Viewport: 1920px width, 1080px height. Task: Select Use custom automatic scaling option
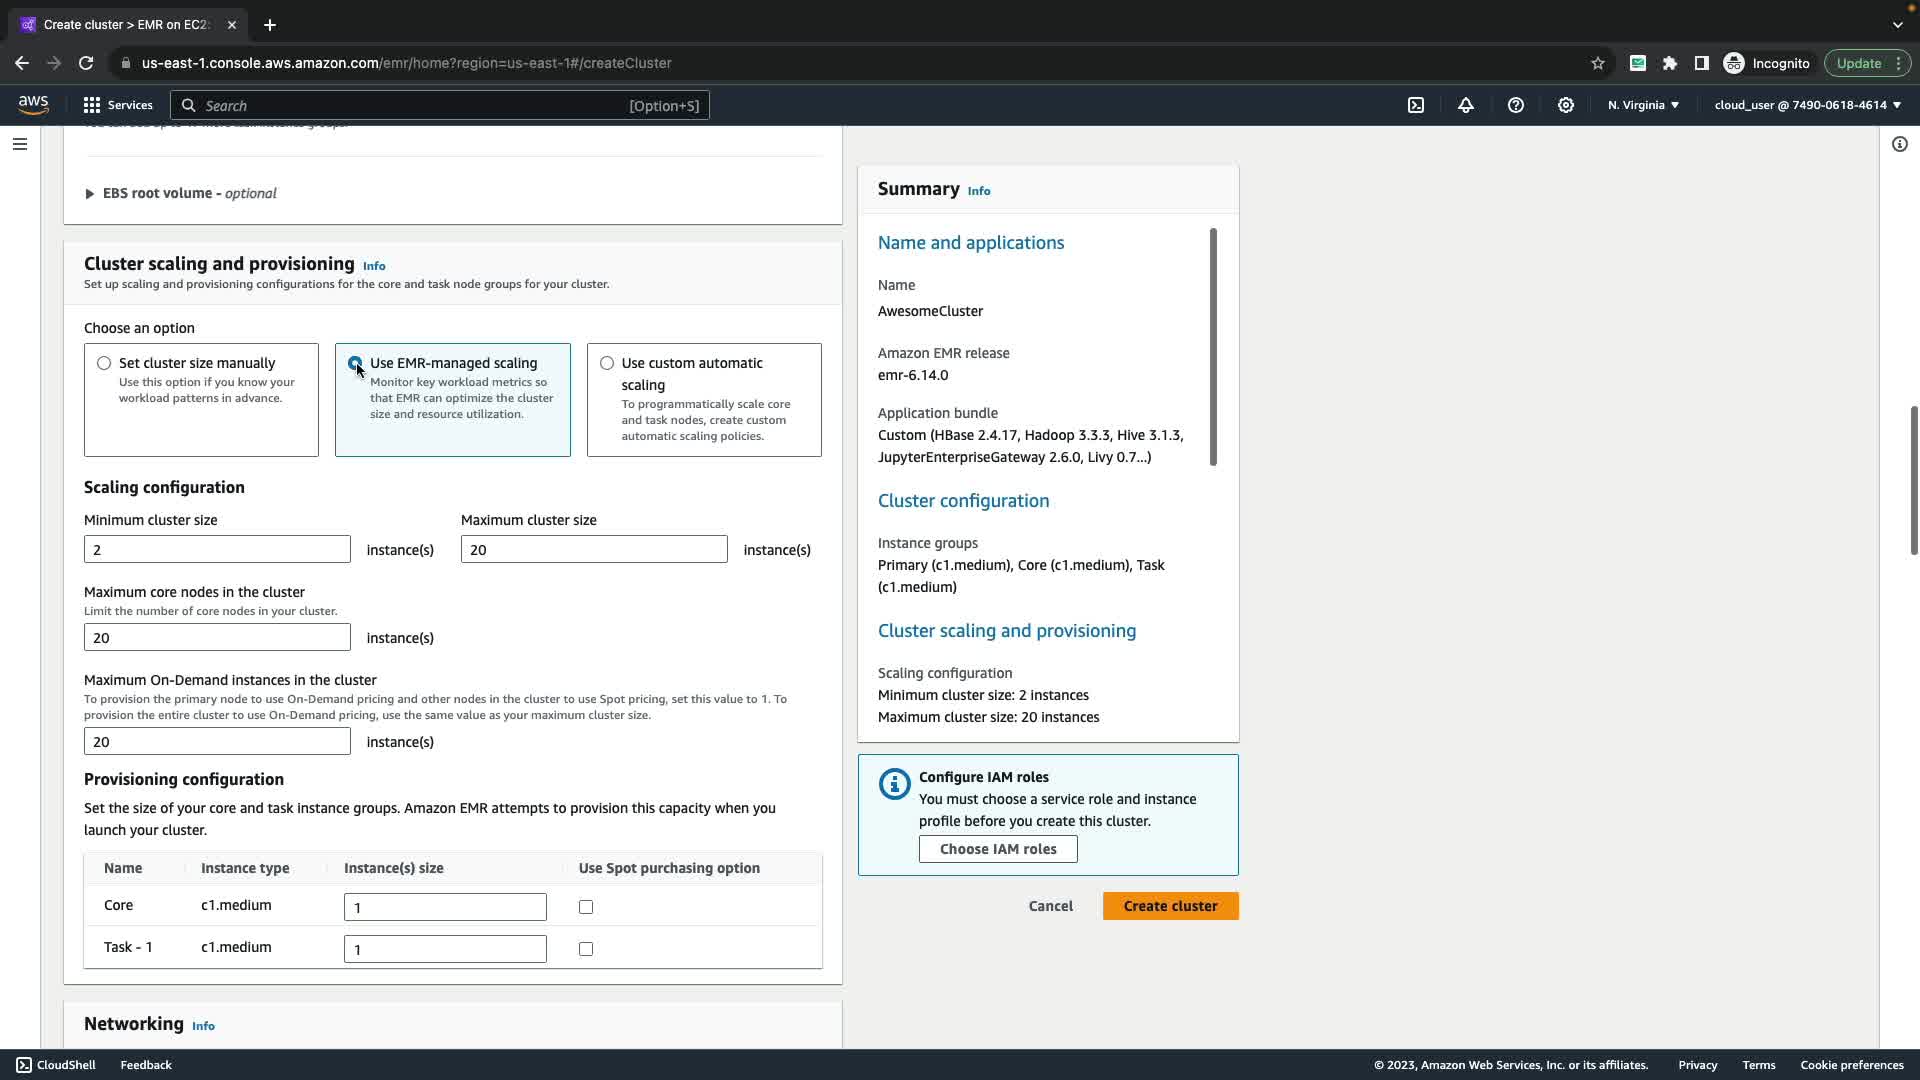click(607, 363)
